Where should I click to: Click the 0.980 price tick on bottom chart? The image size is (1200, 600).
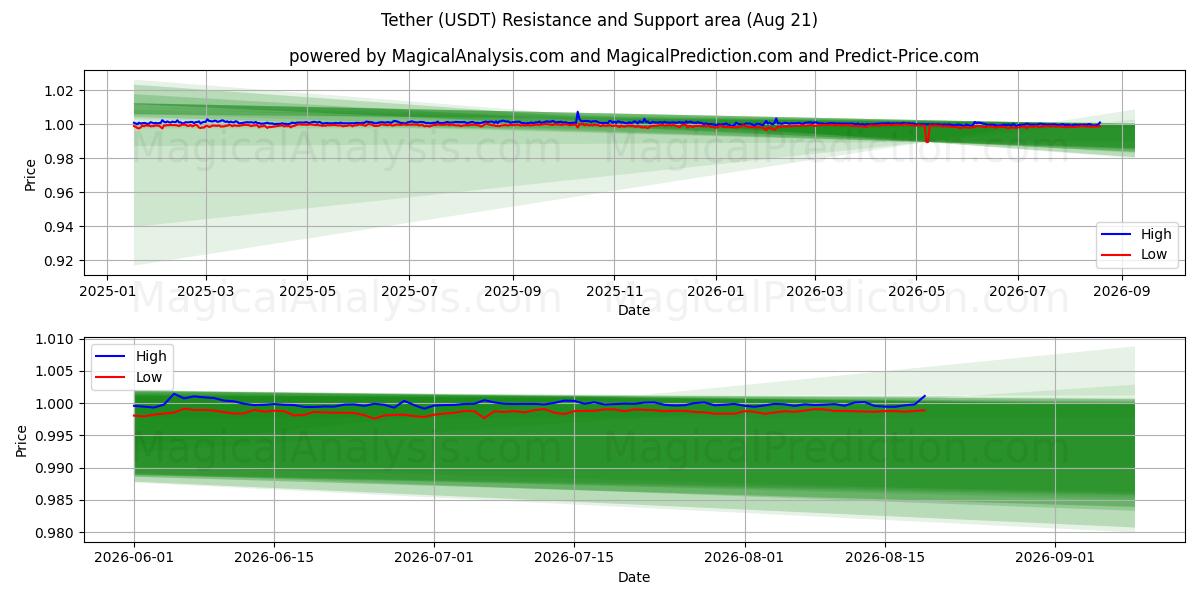[x=56, y=533]
